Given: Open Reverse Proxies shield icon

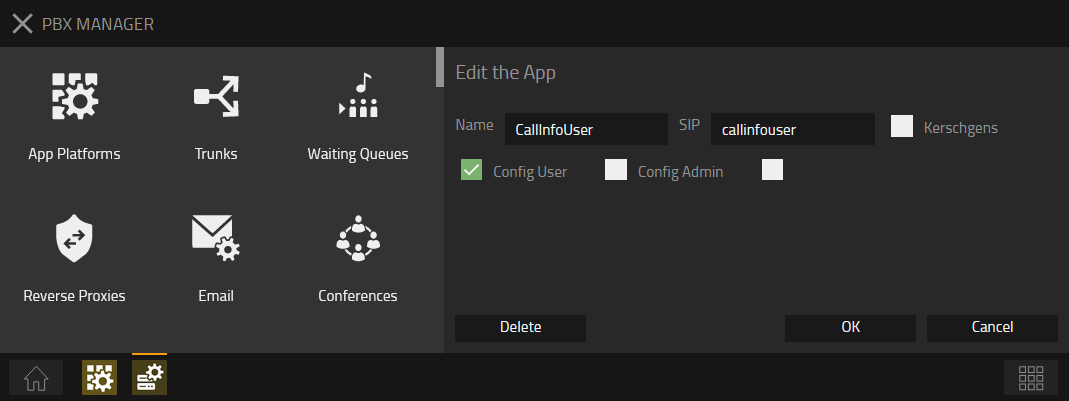Looking at the screenshot, I should click(x=74, y=238).
